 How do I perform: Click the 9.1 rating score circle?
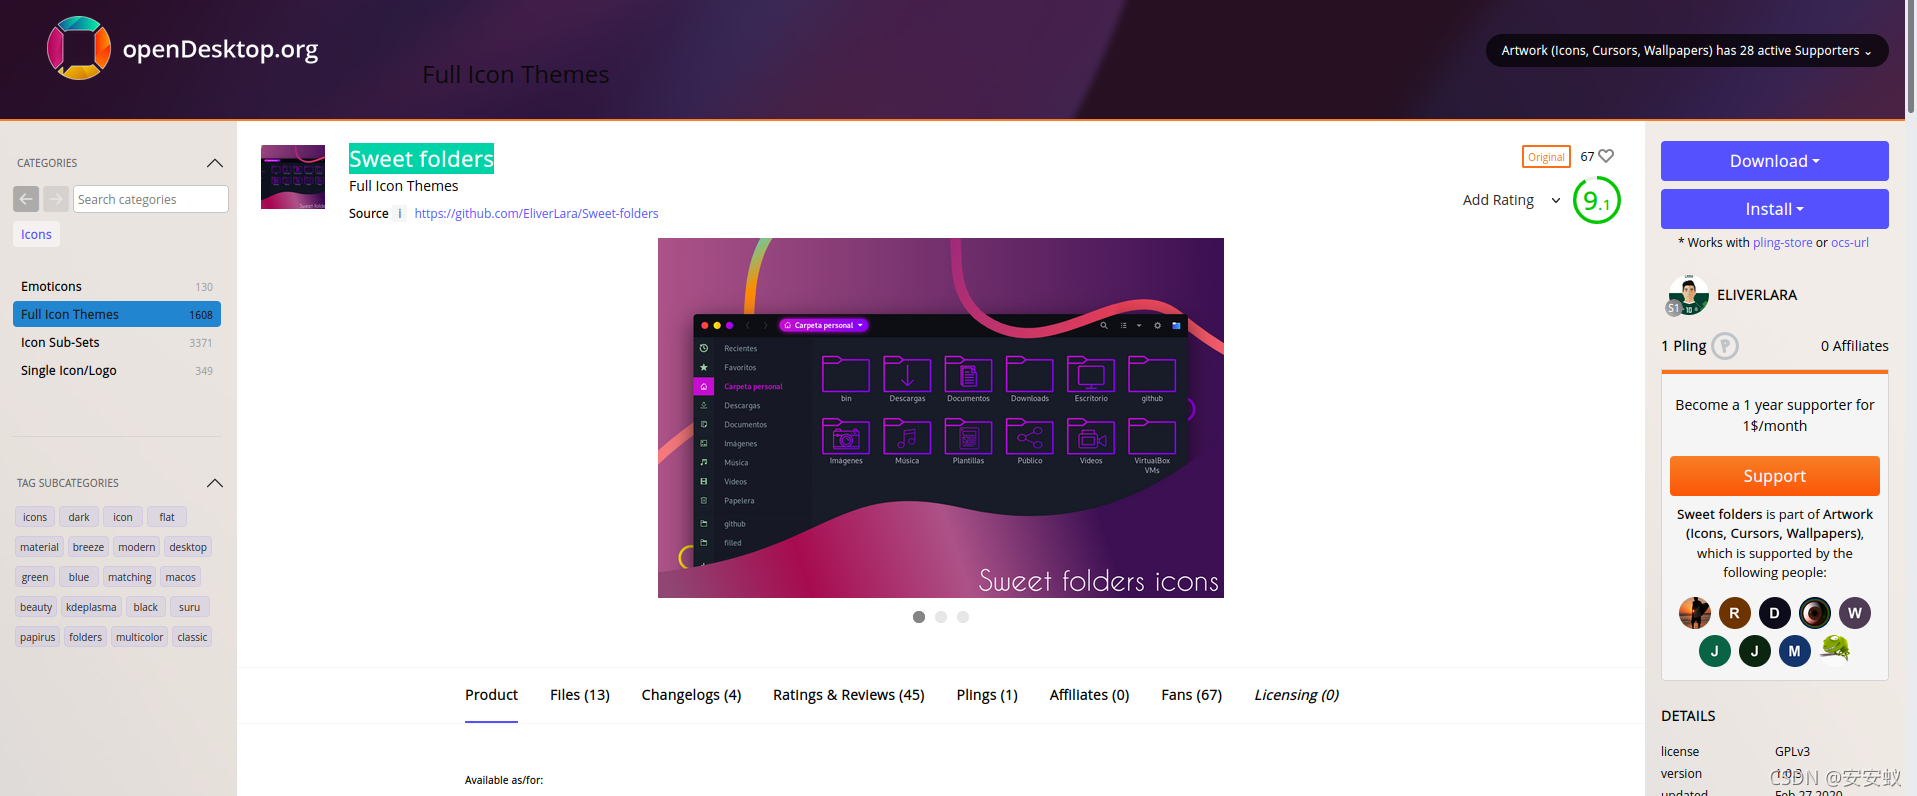(x=1596, y=201)
